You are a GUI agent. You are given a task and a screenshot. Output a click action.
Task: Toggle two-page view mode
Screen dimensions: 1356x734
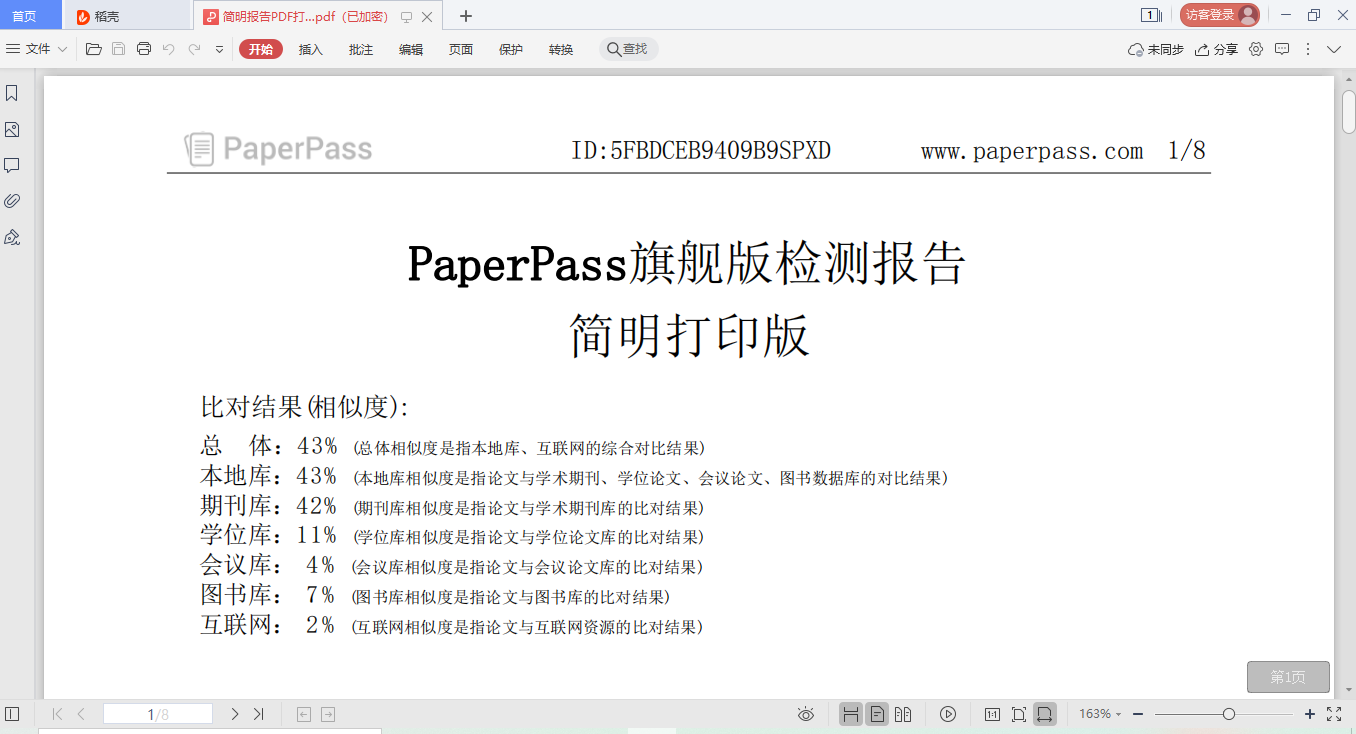coord(903,714)
